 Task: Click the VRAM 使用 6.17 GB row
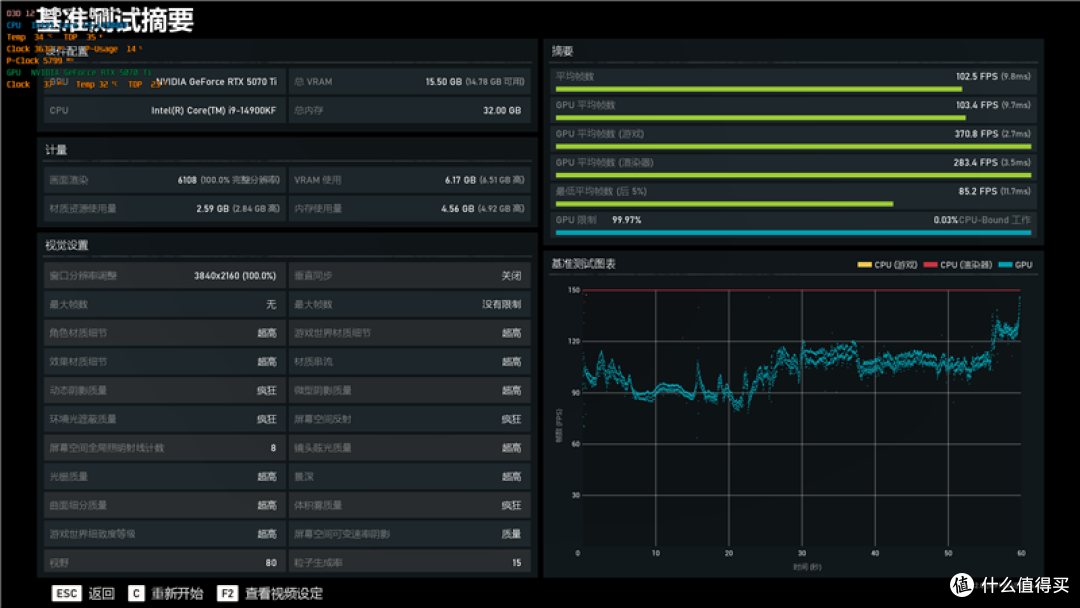(409, 180)
